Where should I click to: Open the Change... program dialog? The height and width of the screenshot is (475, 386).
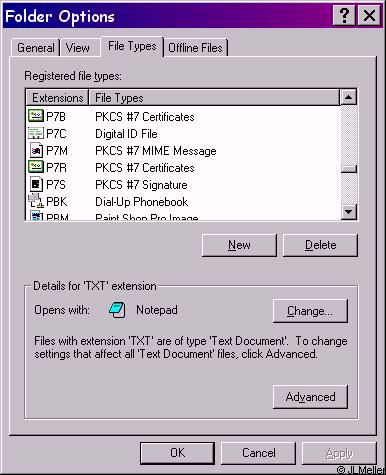click(310, 311)
